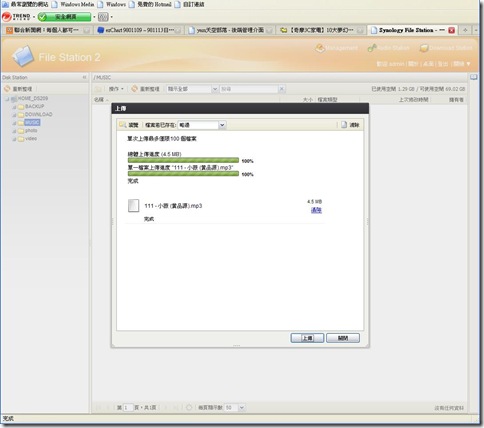Expand the DOWNLOAD folder node
The image size is (484, 428).
click(x=14, y=115)
